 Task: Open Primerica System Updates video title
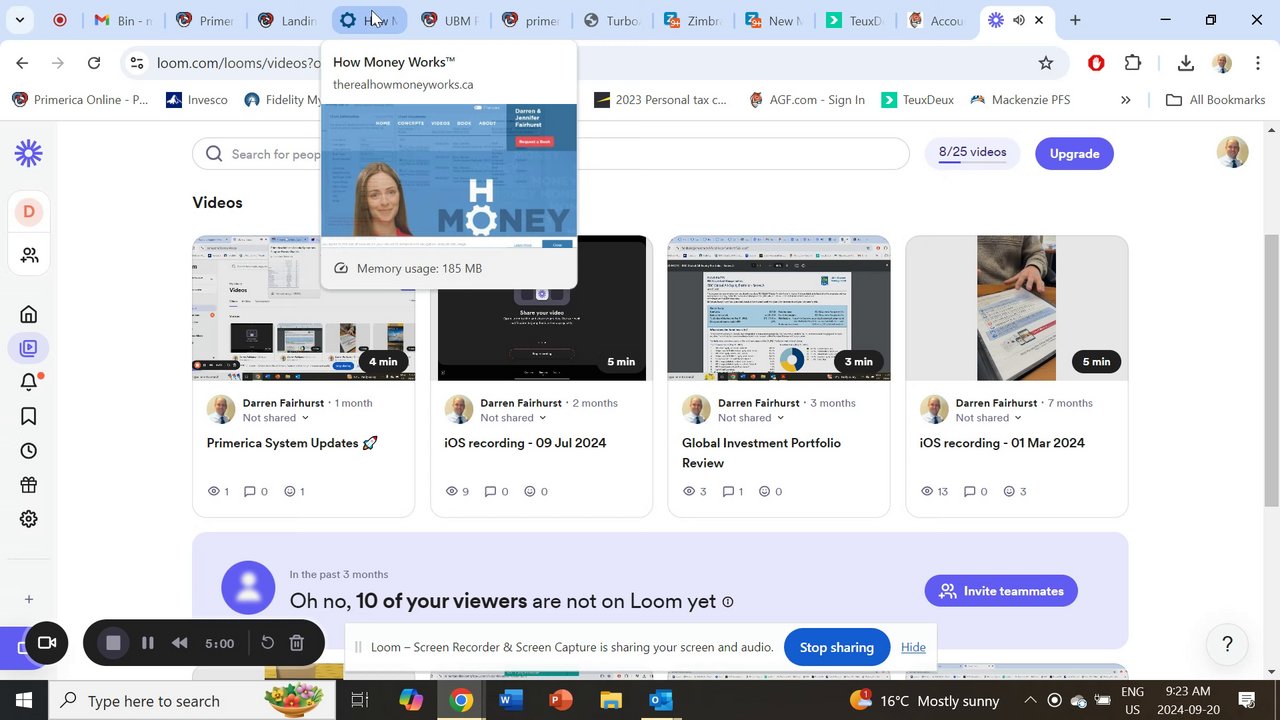click(292, 443)
